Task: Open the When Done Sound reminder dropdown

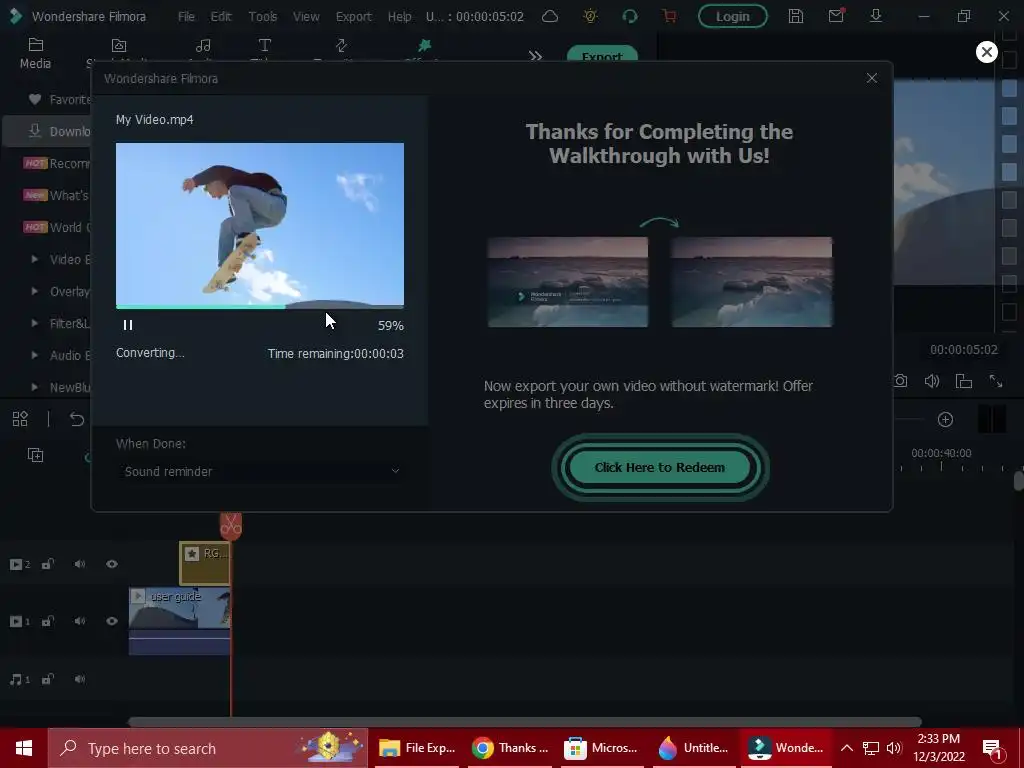Action: 261,472
